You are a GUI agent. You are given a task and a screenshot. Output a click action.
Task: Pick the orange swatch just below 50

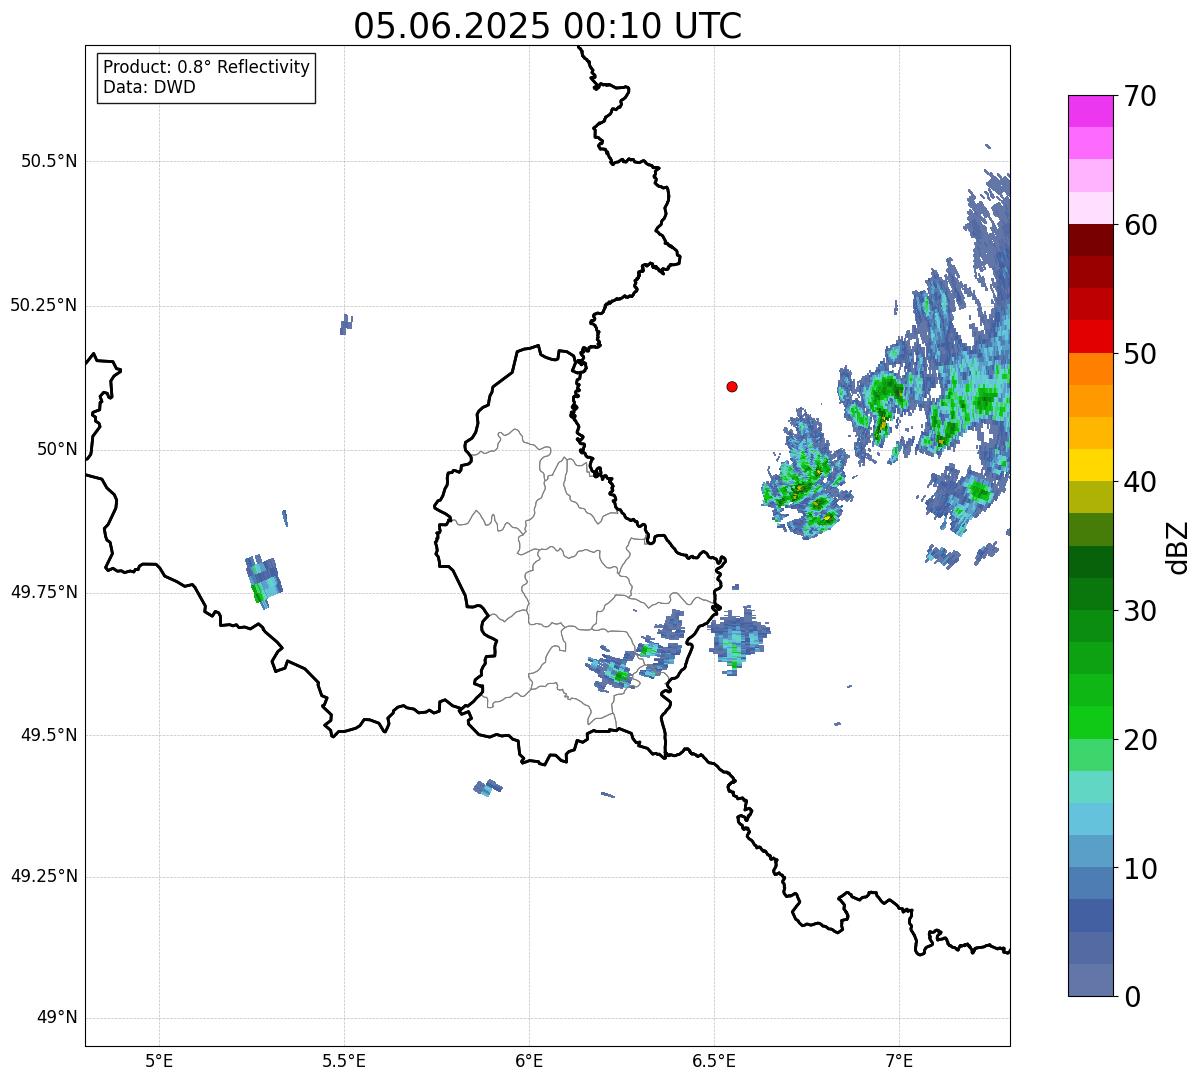[x=1090, y=369]
